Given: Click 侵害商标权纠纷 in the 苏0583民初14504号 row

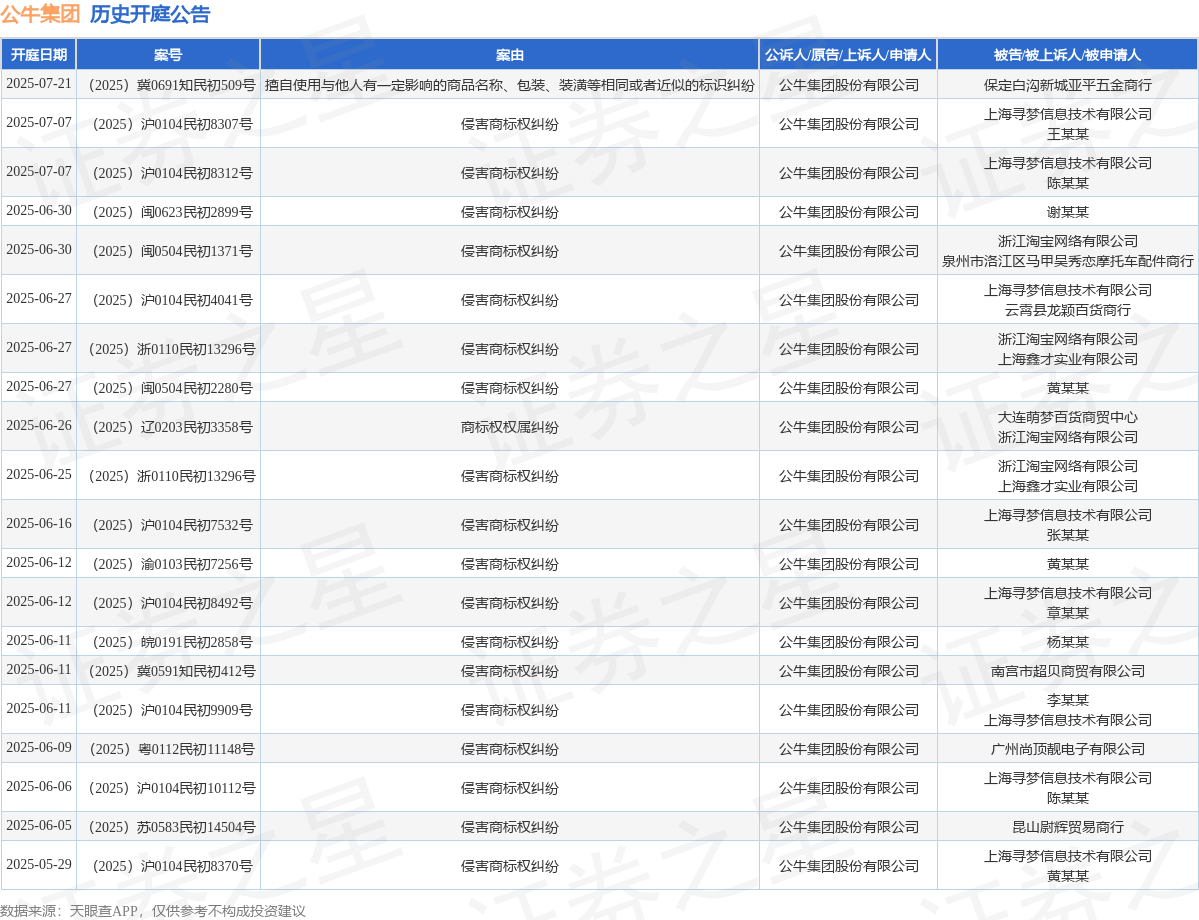Looking at the screenshot, I should pyautogui.click(x=509, y=827).
